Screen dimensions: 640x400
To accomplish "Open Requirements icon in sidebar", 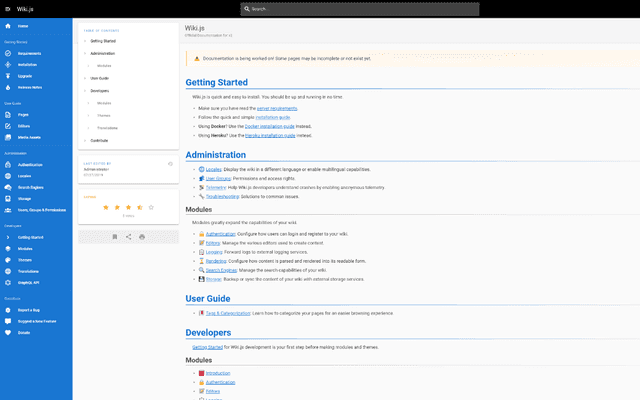I will pyautogui.click(x=8, y=53).
